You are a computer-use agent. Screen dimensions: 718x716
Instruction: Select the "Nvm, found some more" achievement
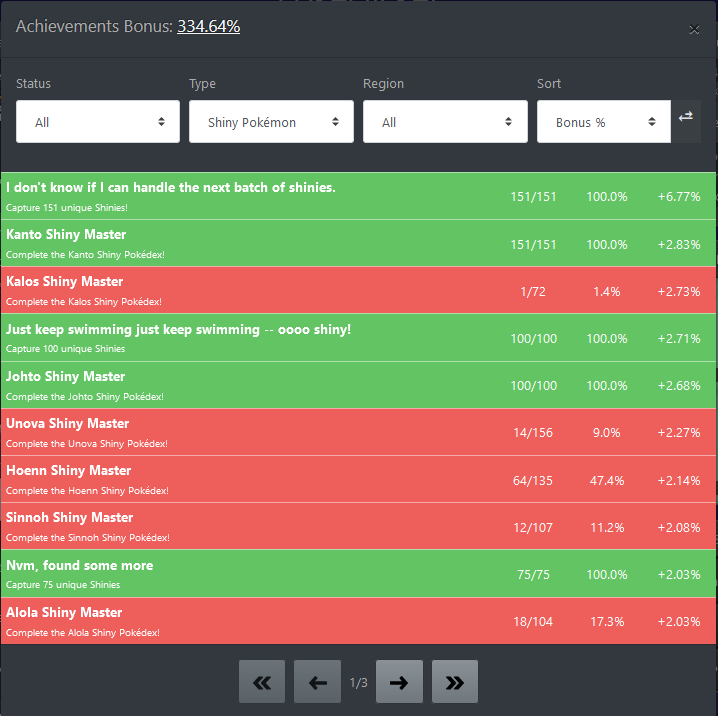[358, 574]
